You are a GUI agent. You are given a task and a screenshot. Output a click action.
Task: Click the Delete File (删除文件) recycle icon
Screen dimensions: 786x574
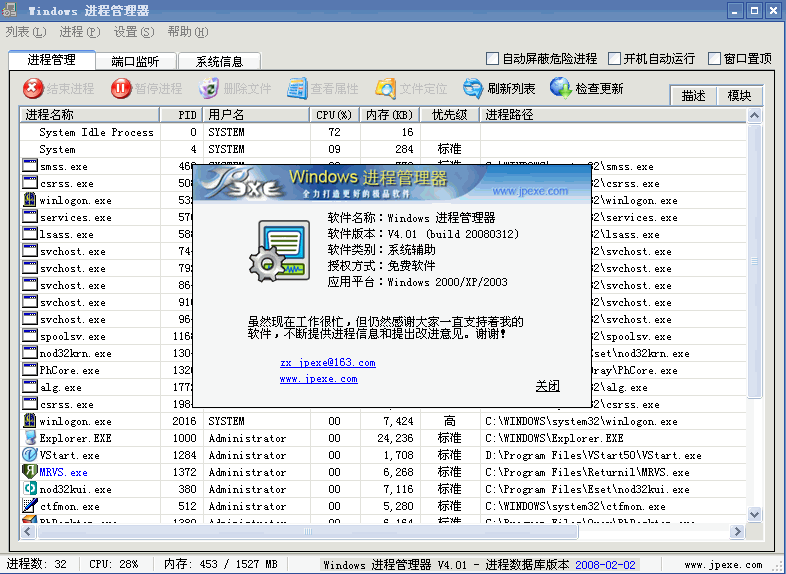click(209, 89)
